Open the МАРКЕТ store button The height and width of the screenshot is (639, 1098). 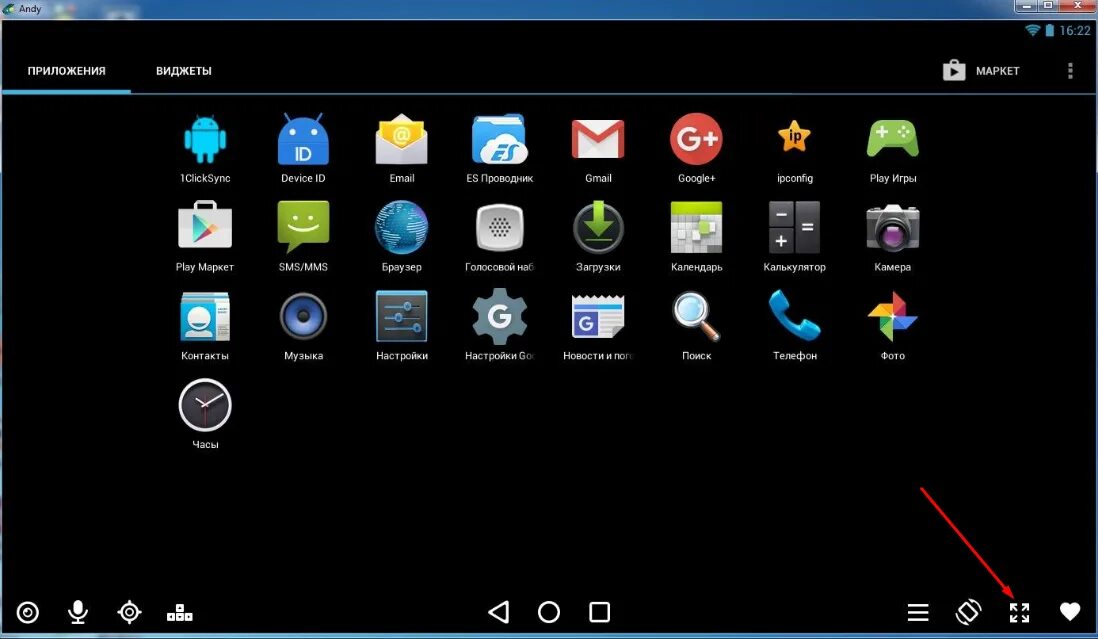pyautogui.click(x=981, y=71)
